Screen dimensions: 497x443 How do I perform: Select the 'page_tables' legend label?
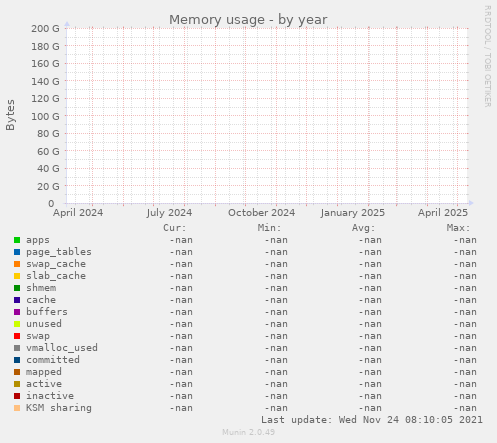click(59, 252)
